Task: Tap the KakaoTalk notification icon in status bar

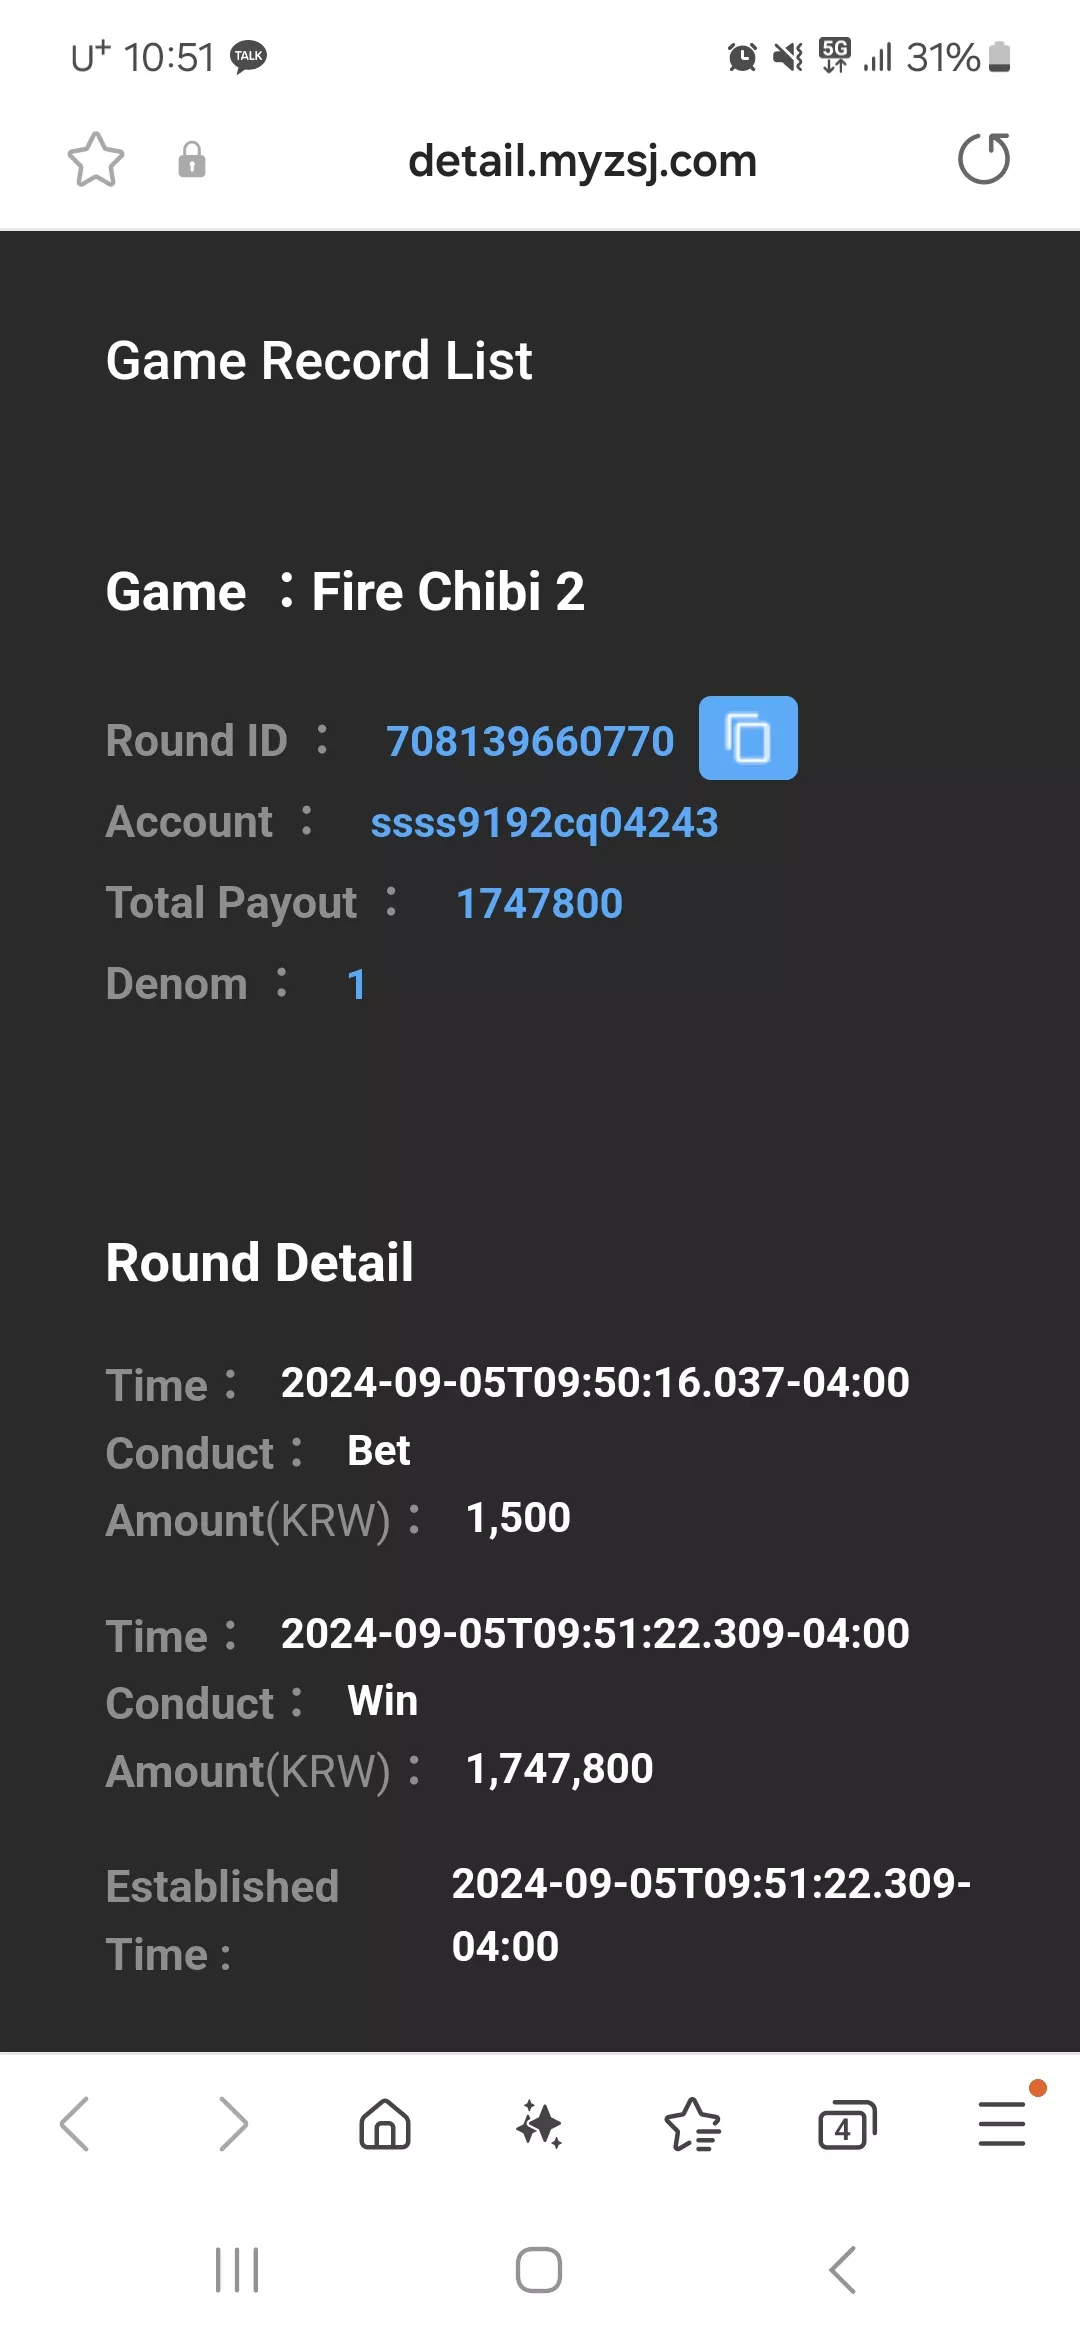Action: tap(248, 56)
